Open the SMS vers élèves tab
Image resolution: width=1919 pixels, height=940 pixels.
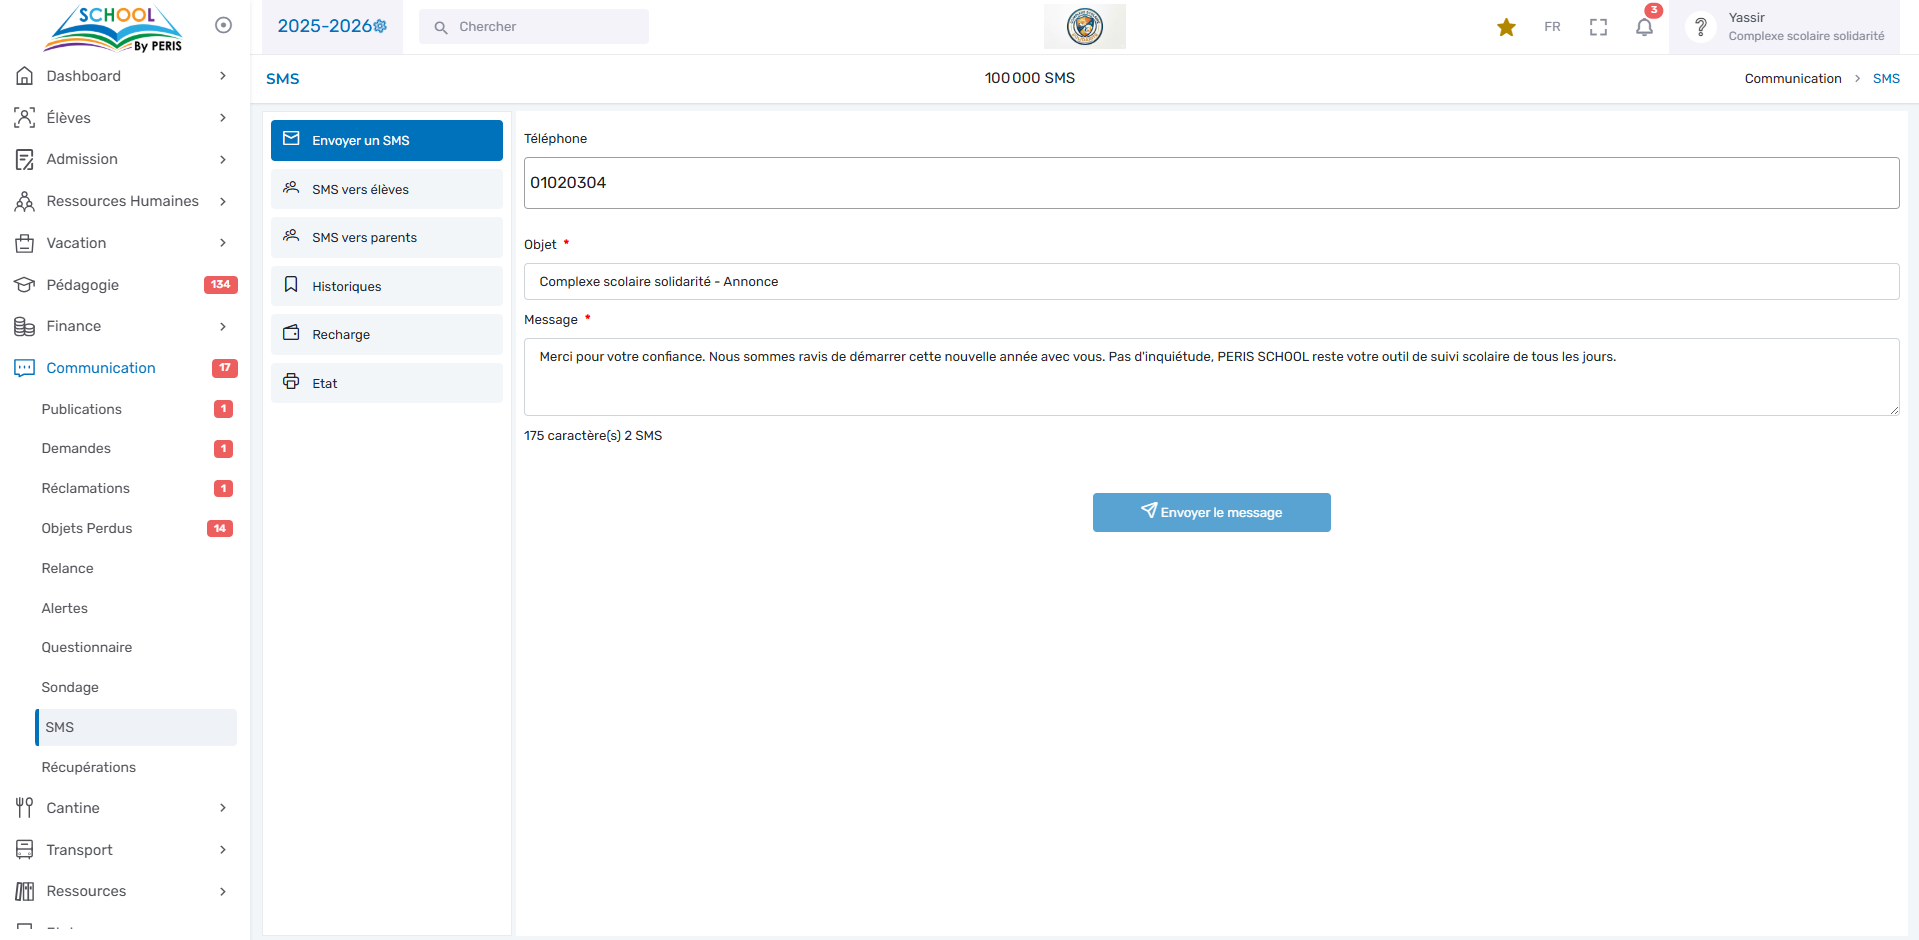(x=386, y=189)
